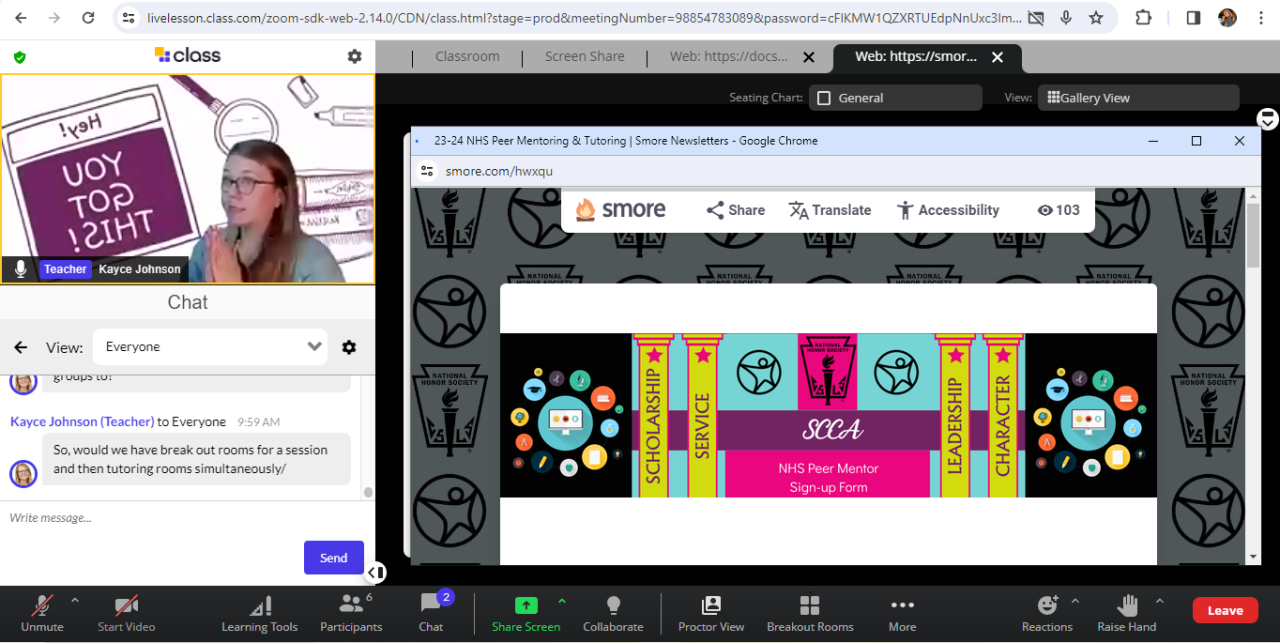Go back with the chat arrow
The image size is (1280, 643).
coord(20,347)
